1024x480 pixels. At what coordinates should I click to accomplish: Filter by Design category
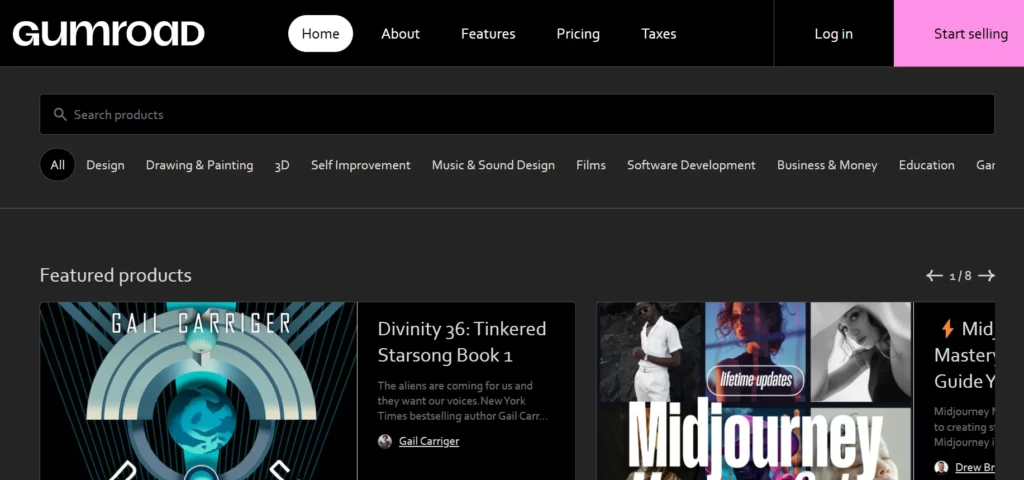[105, 165]
